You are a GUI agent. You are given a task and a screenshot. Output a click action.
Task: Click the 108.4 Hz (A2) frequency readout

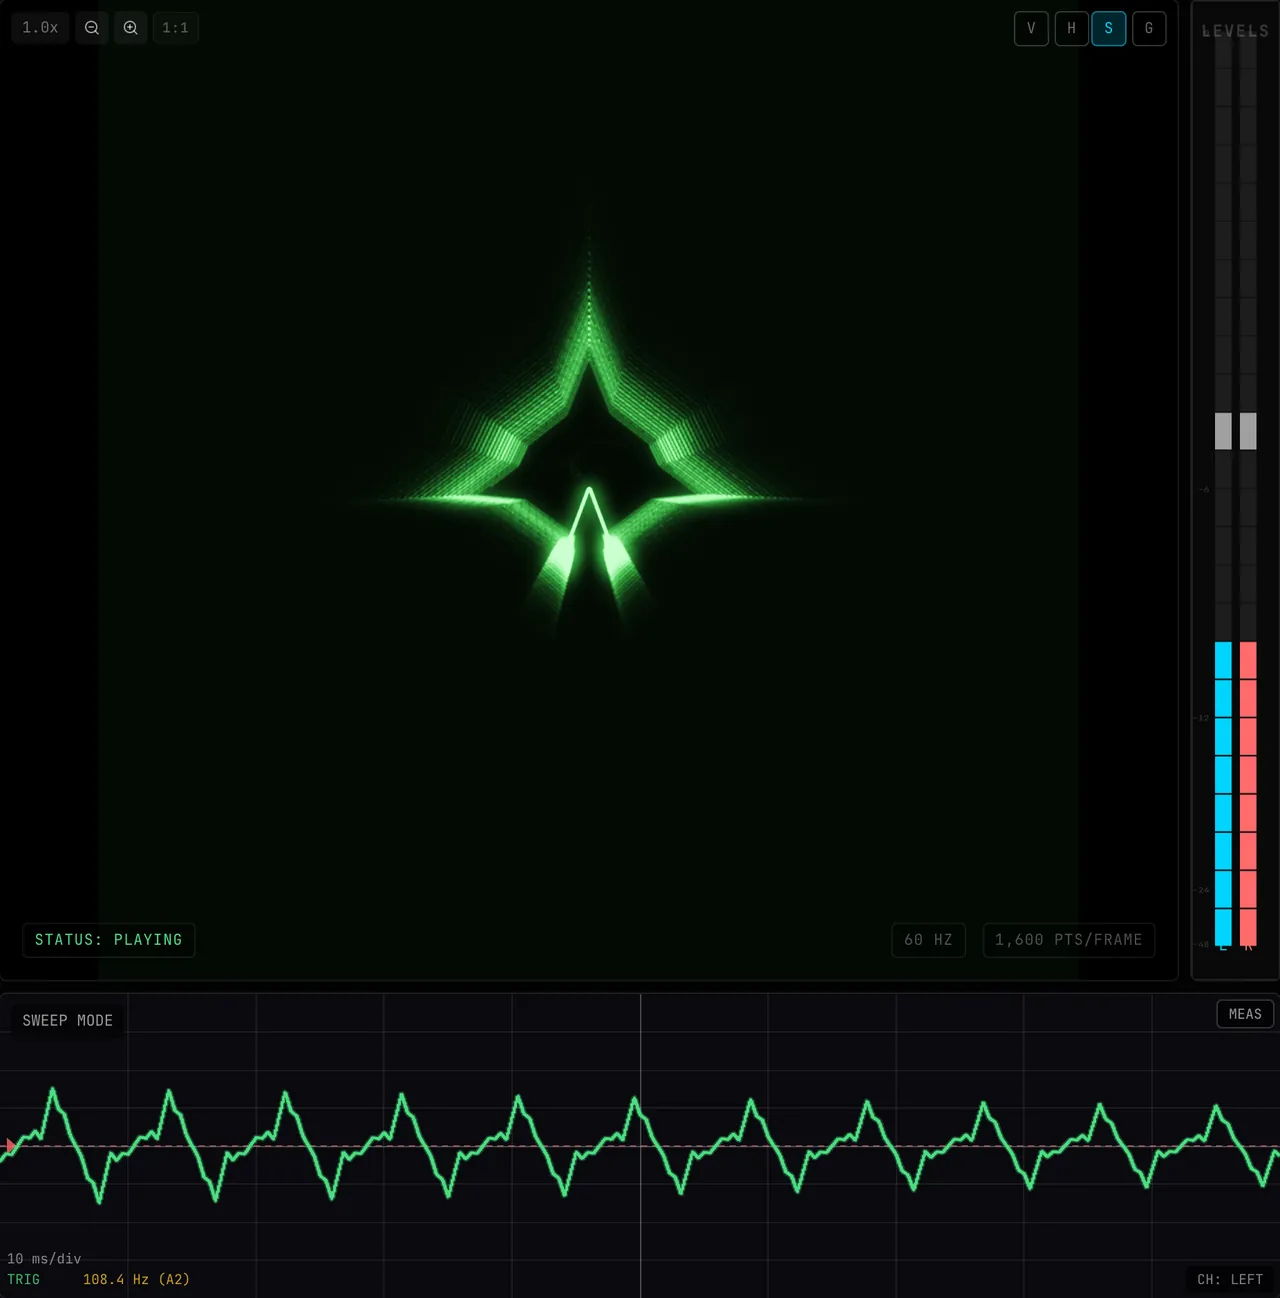pos(136,1280)
